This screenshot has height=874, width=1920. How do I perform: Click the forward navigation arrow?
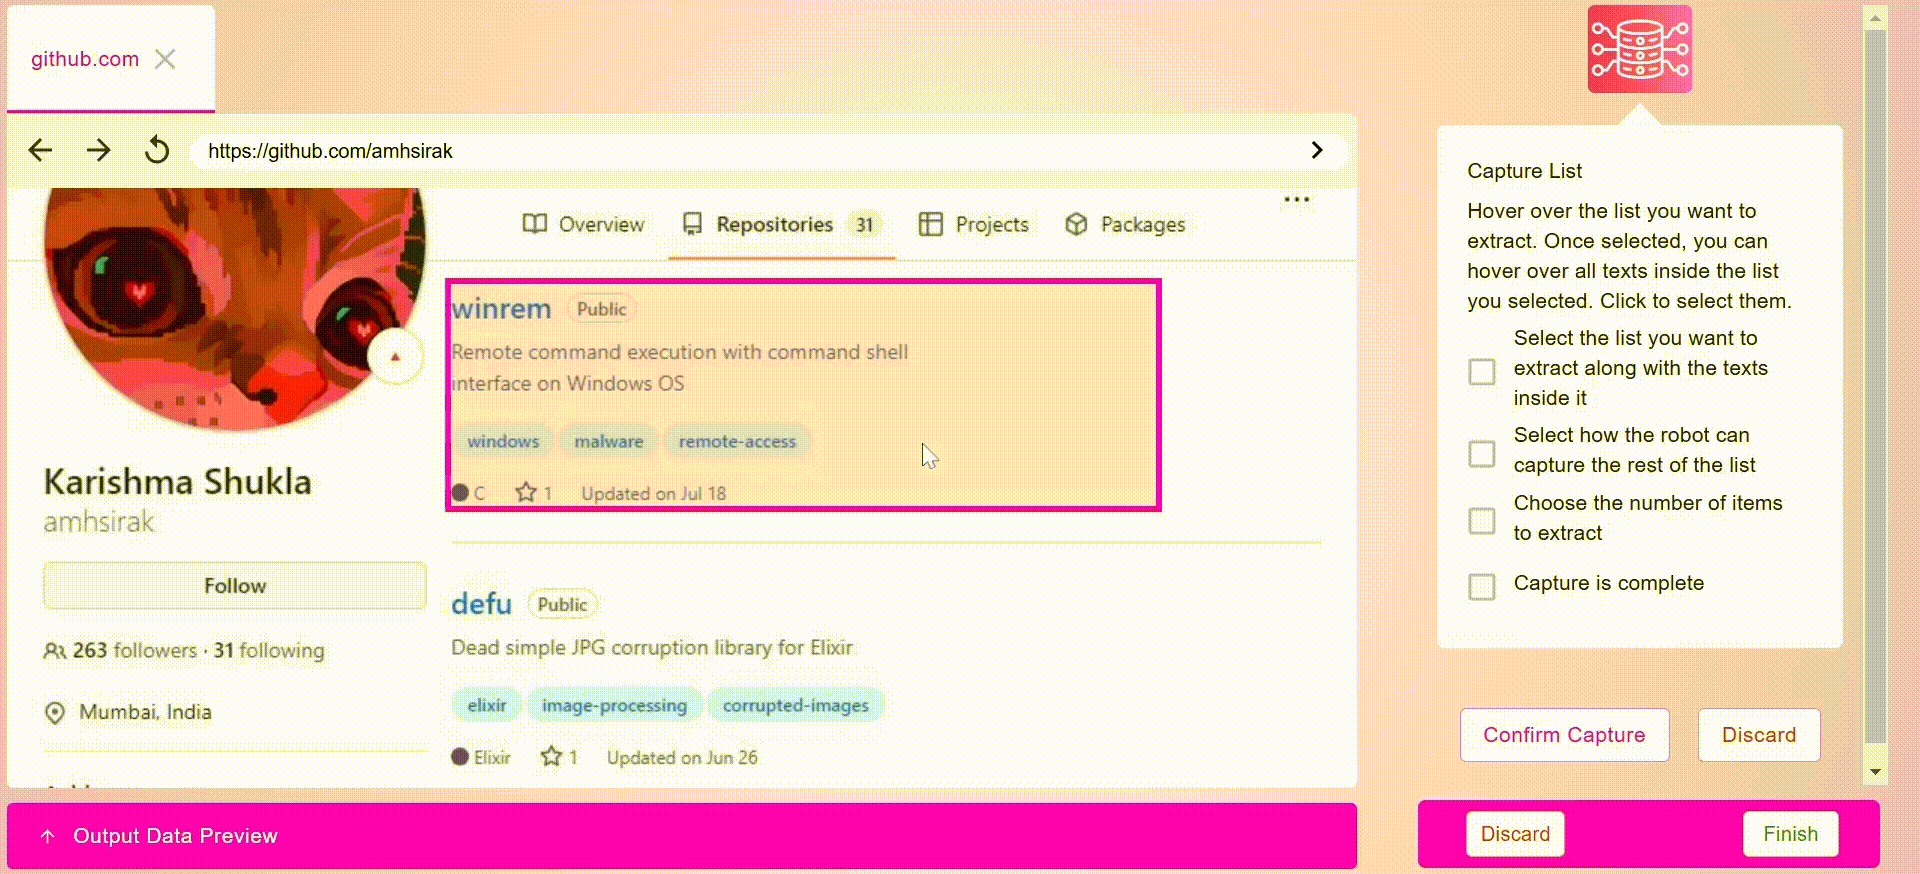pyautogui.click(x=98, y=151)
